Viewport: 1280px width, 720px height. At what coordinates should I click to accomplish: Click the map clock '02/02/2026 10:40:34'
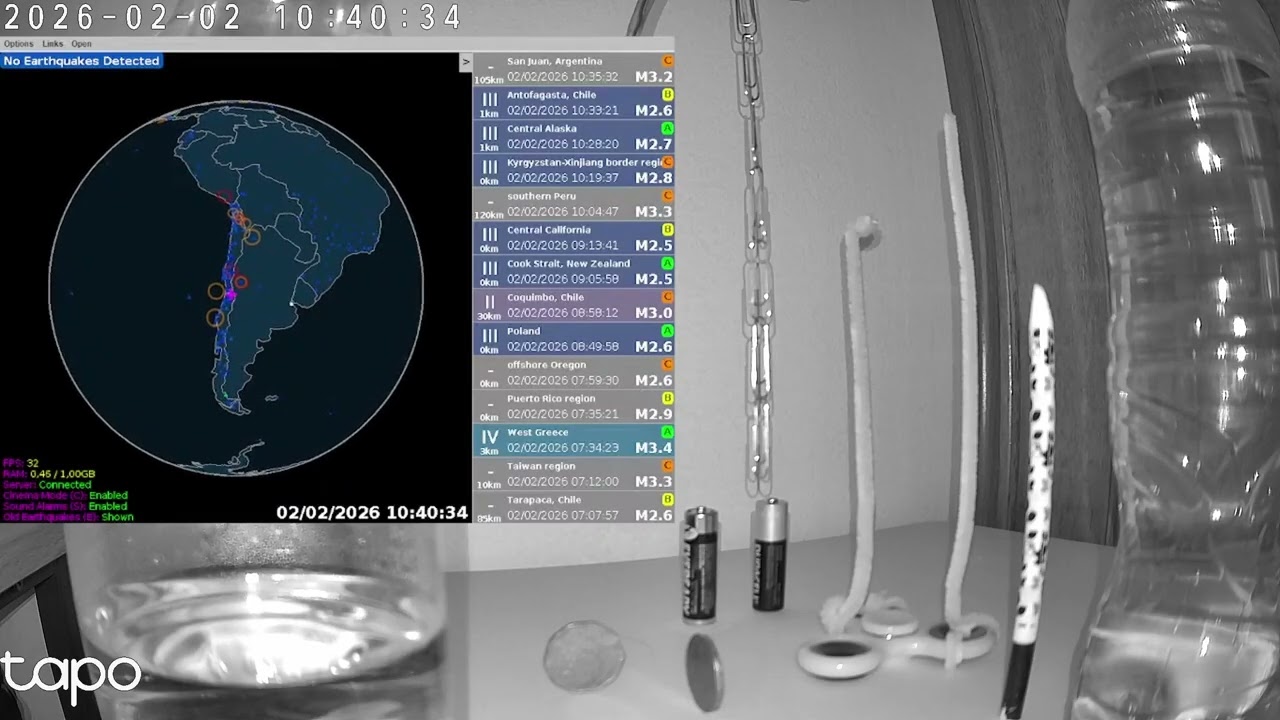tap(372, 512)
